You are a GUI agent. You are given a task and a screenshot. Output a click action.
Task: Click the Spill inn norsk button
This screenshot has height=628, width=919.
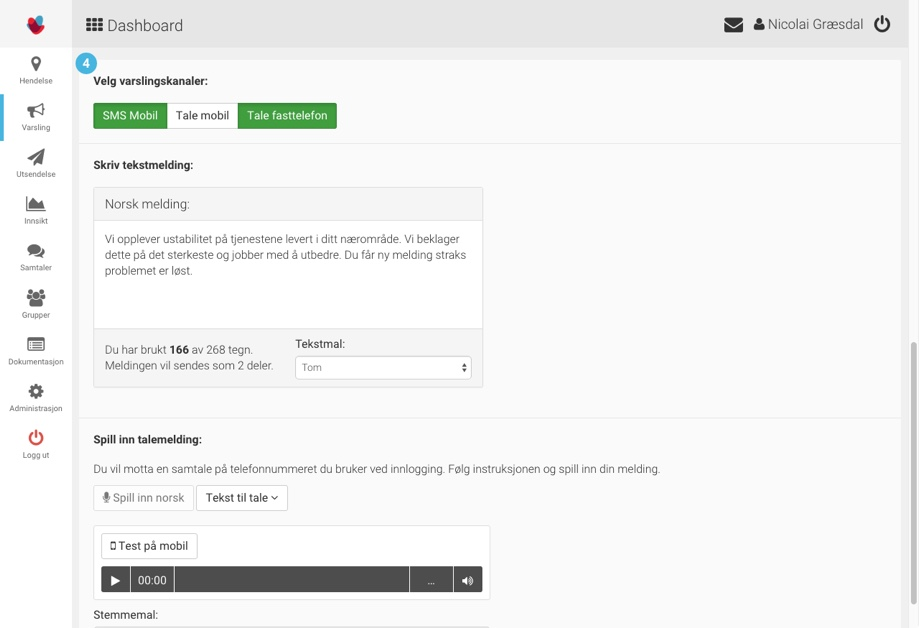tap(143, 498)
